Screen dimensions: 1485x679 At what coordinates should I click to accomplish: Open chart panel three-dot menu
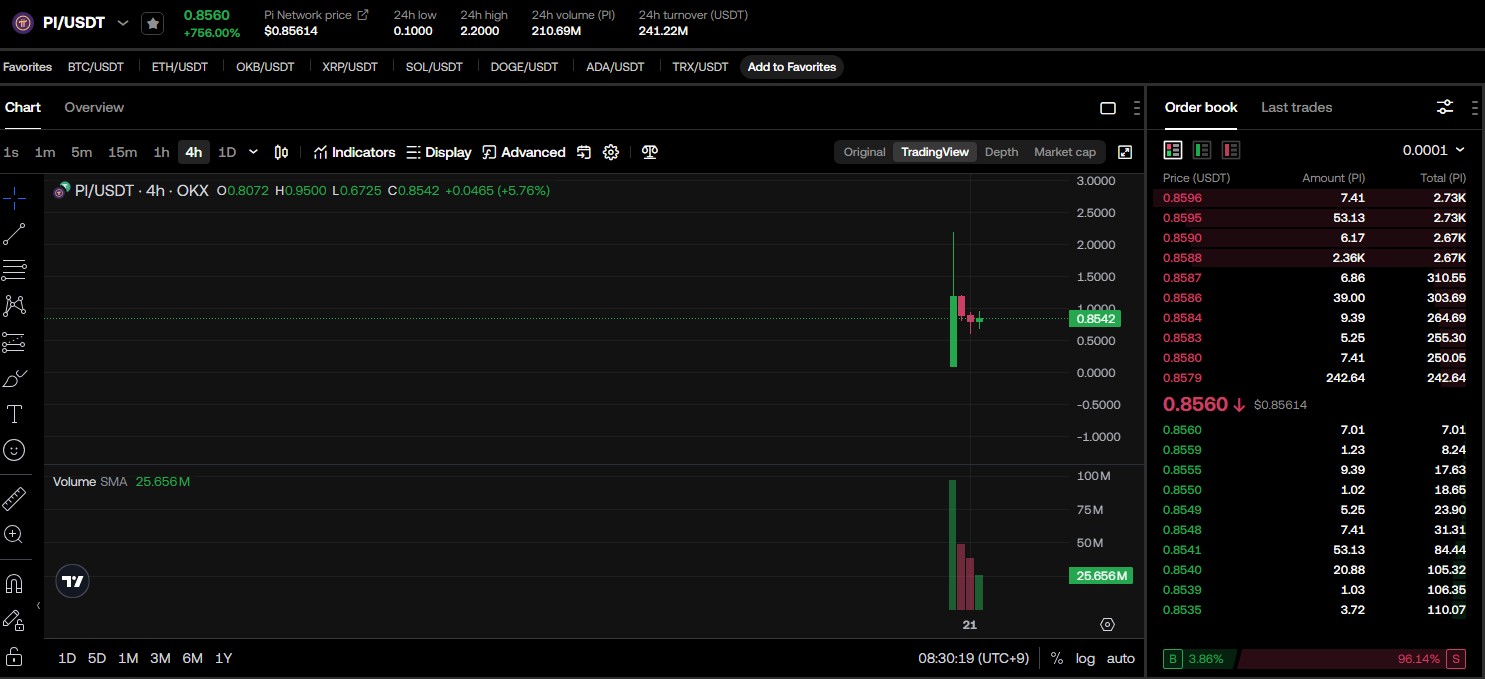[1136, 108]
